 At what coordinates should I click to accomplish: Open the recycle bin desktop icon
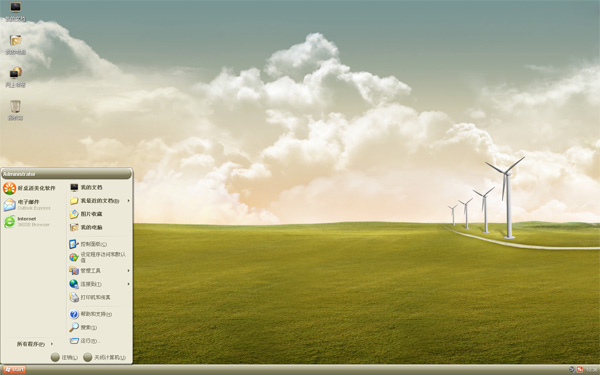15,110
